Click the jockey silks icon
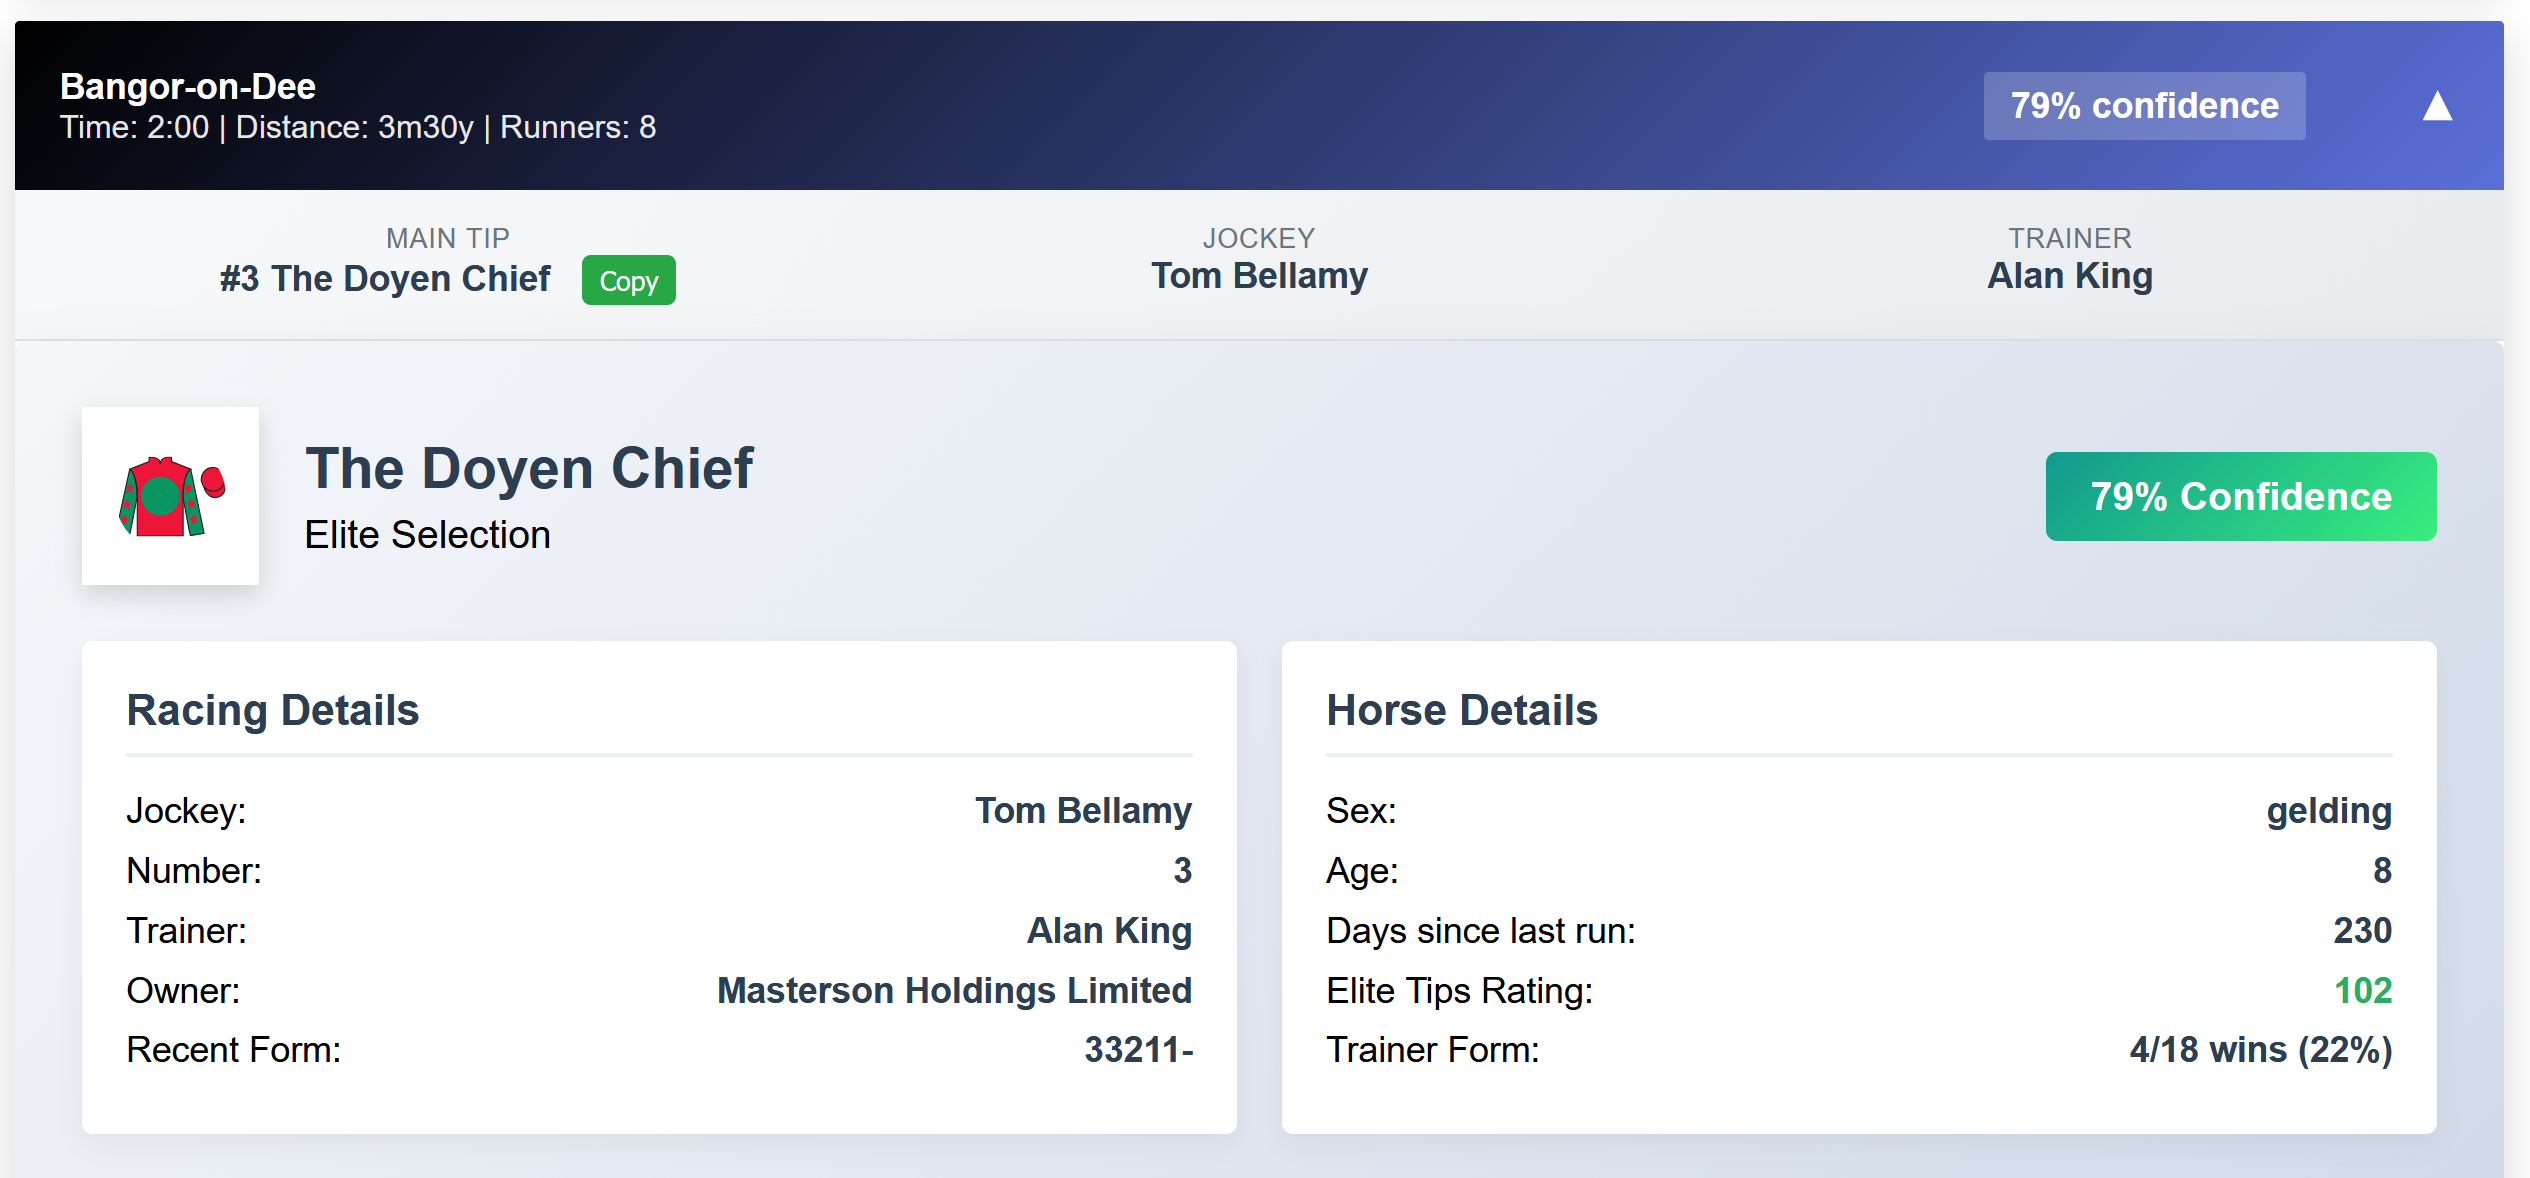2530x1178 pixels. pos(171,496)
